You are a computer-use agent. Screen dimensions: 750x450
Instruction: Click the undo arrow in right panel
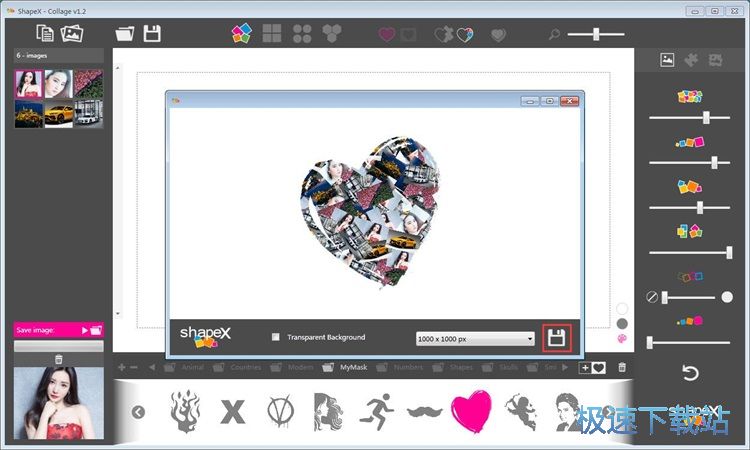point(690,373)
